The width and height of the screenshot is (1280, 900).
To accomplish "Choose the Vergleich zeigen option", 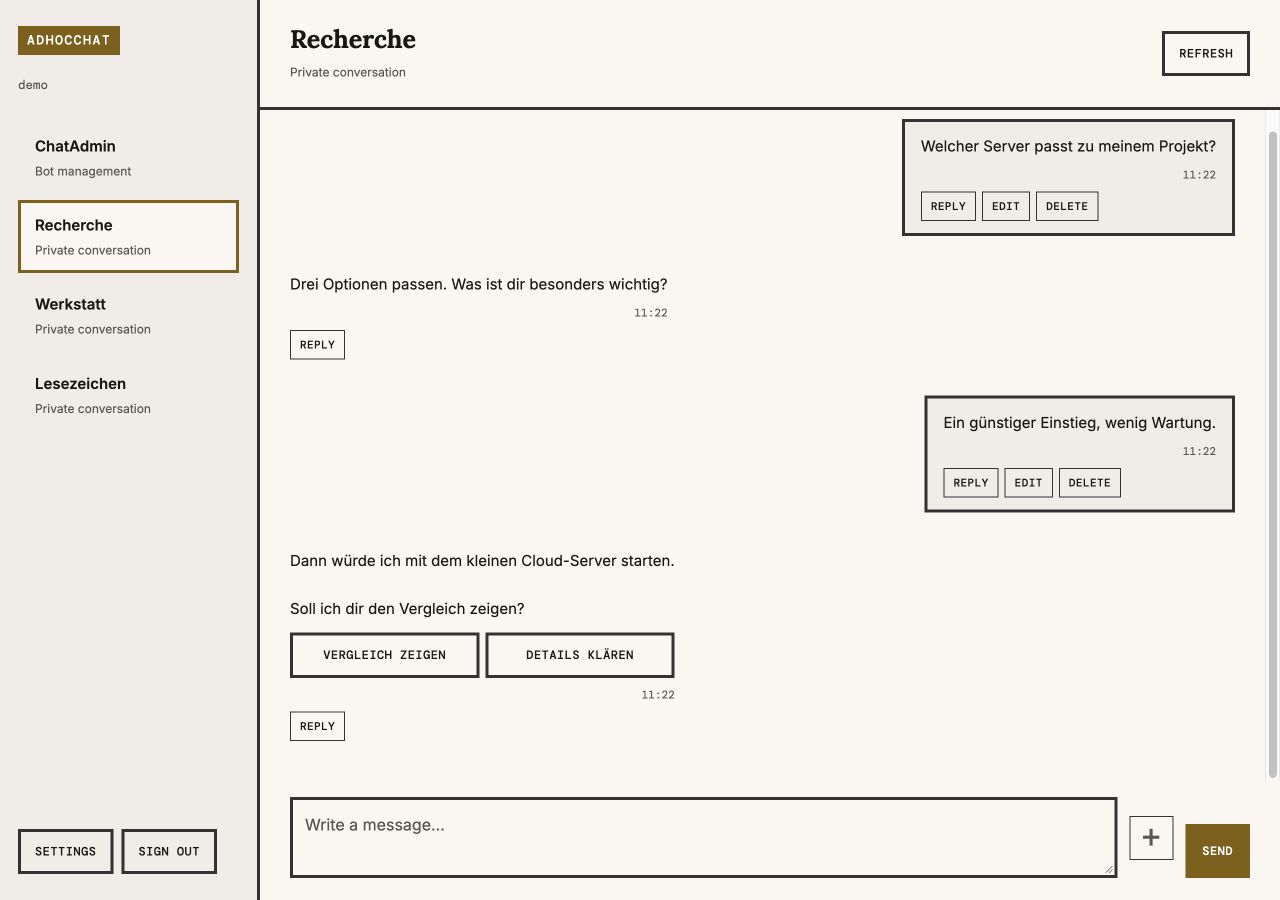I will coord(385,655).
